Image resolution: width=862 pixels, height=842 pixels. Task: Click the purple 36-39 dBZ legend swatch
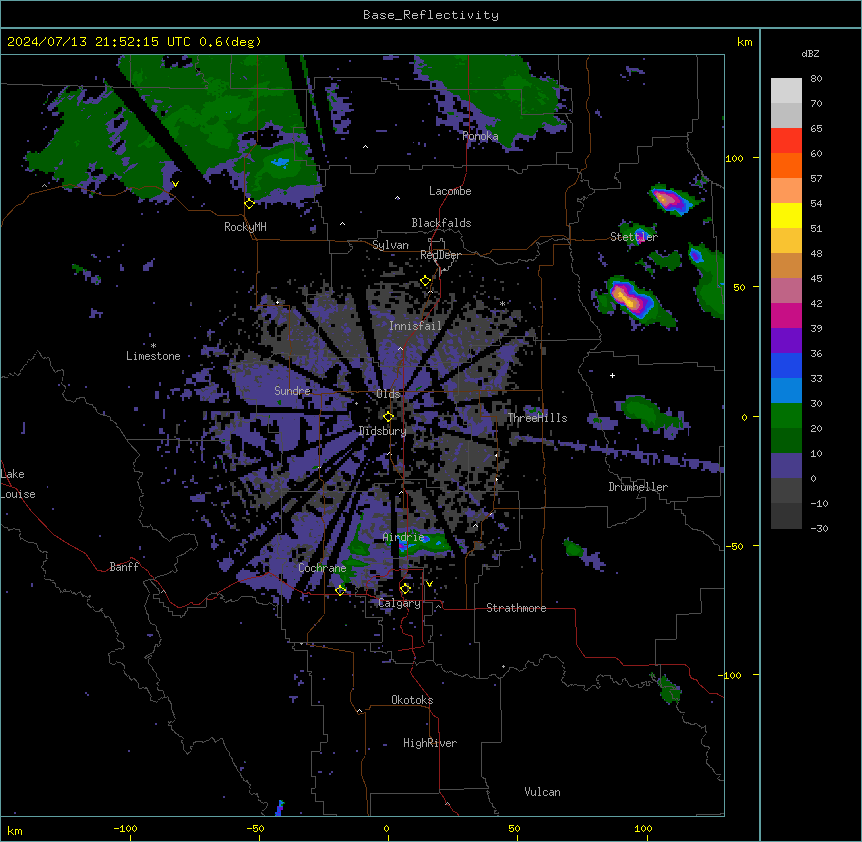coord(786,341)
